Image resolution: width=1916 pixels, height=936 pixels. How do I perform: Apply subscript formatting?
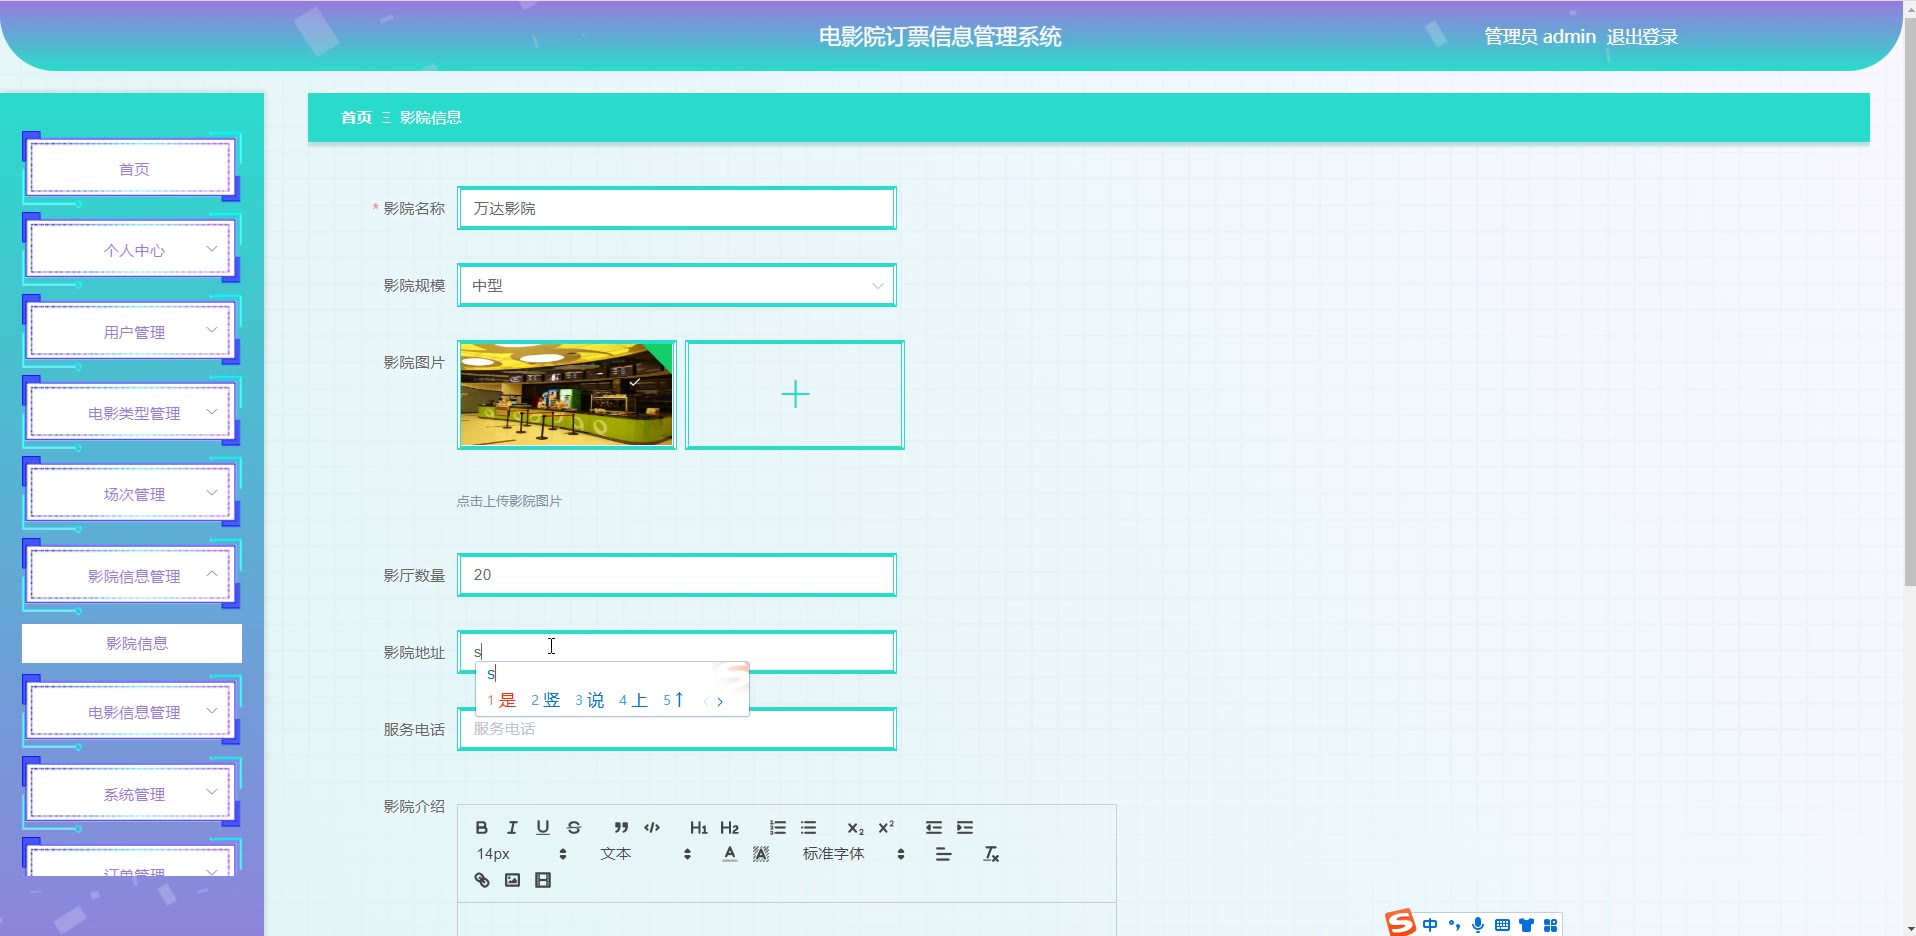click(x=855, y=828)
